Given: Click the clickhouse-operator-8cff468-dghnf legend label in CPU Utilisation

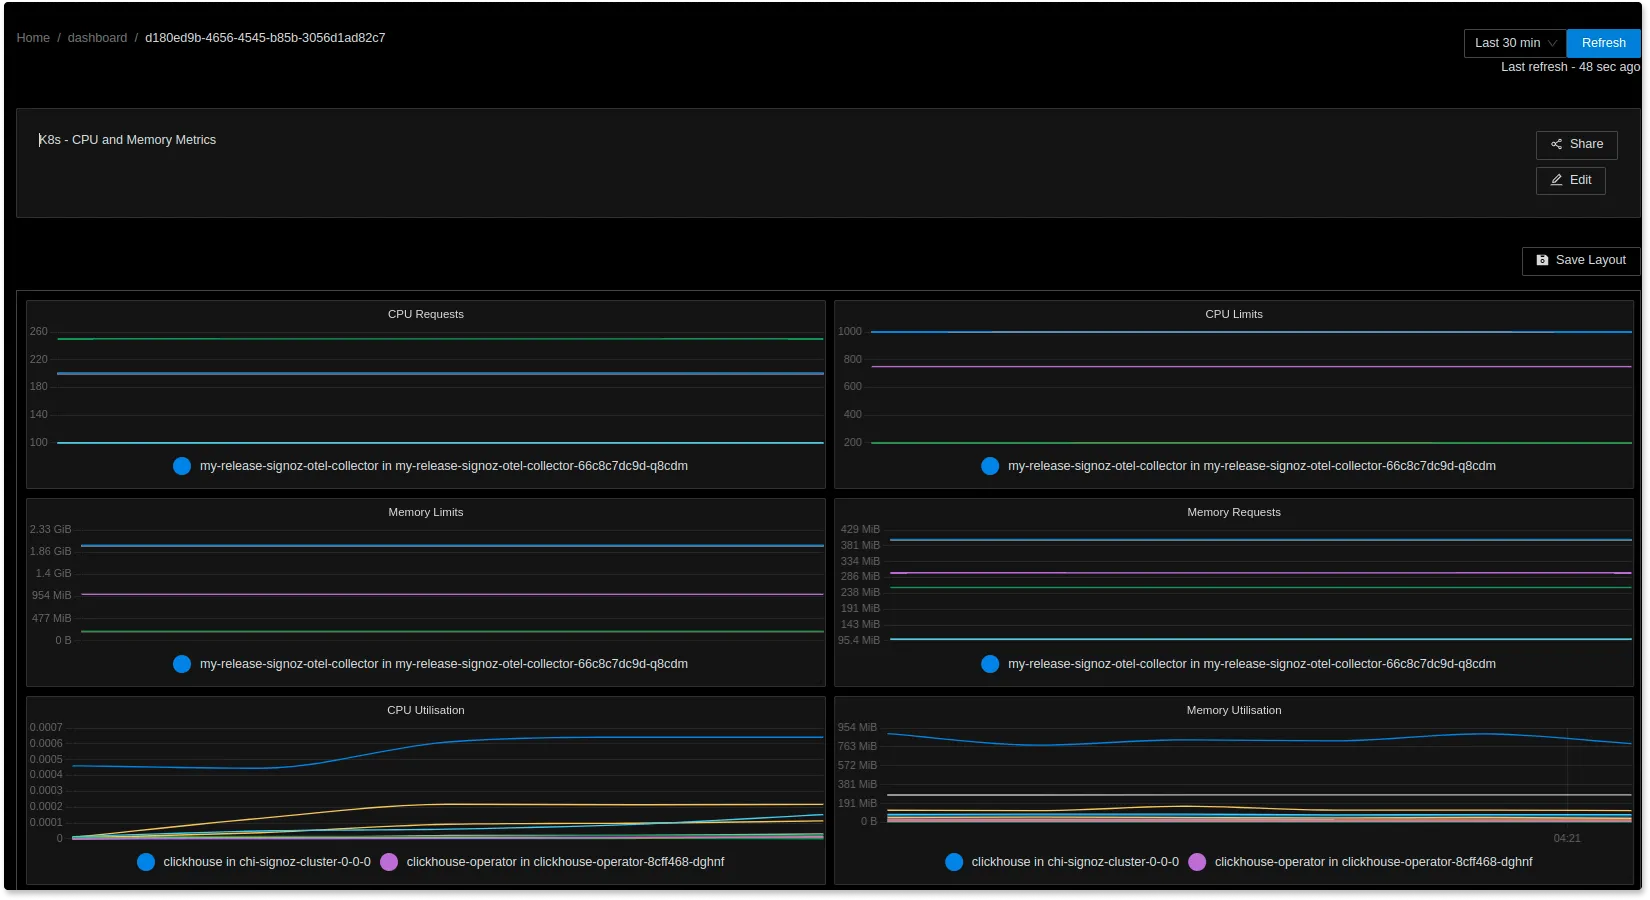Looking at the screenshot, I should (565, 862).
